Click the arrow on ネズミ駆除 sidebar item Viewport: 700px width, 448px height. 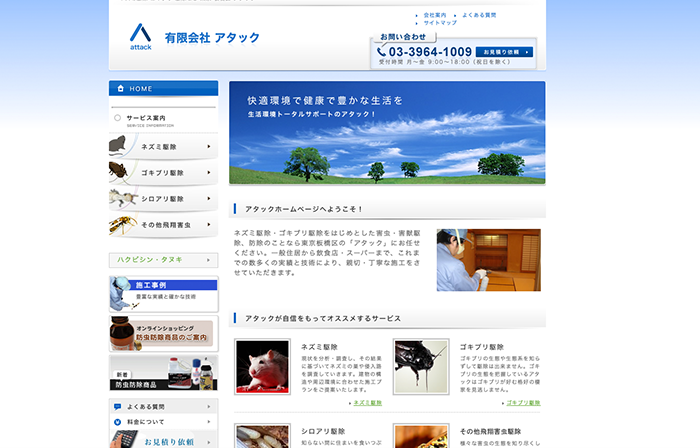coord(208,146)
